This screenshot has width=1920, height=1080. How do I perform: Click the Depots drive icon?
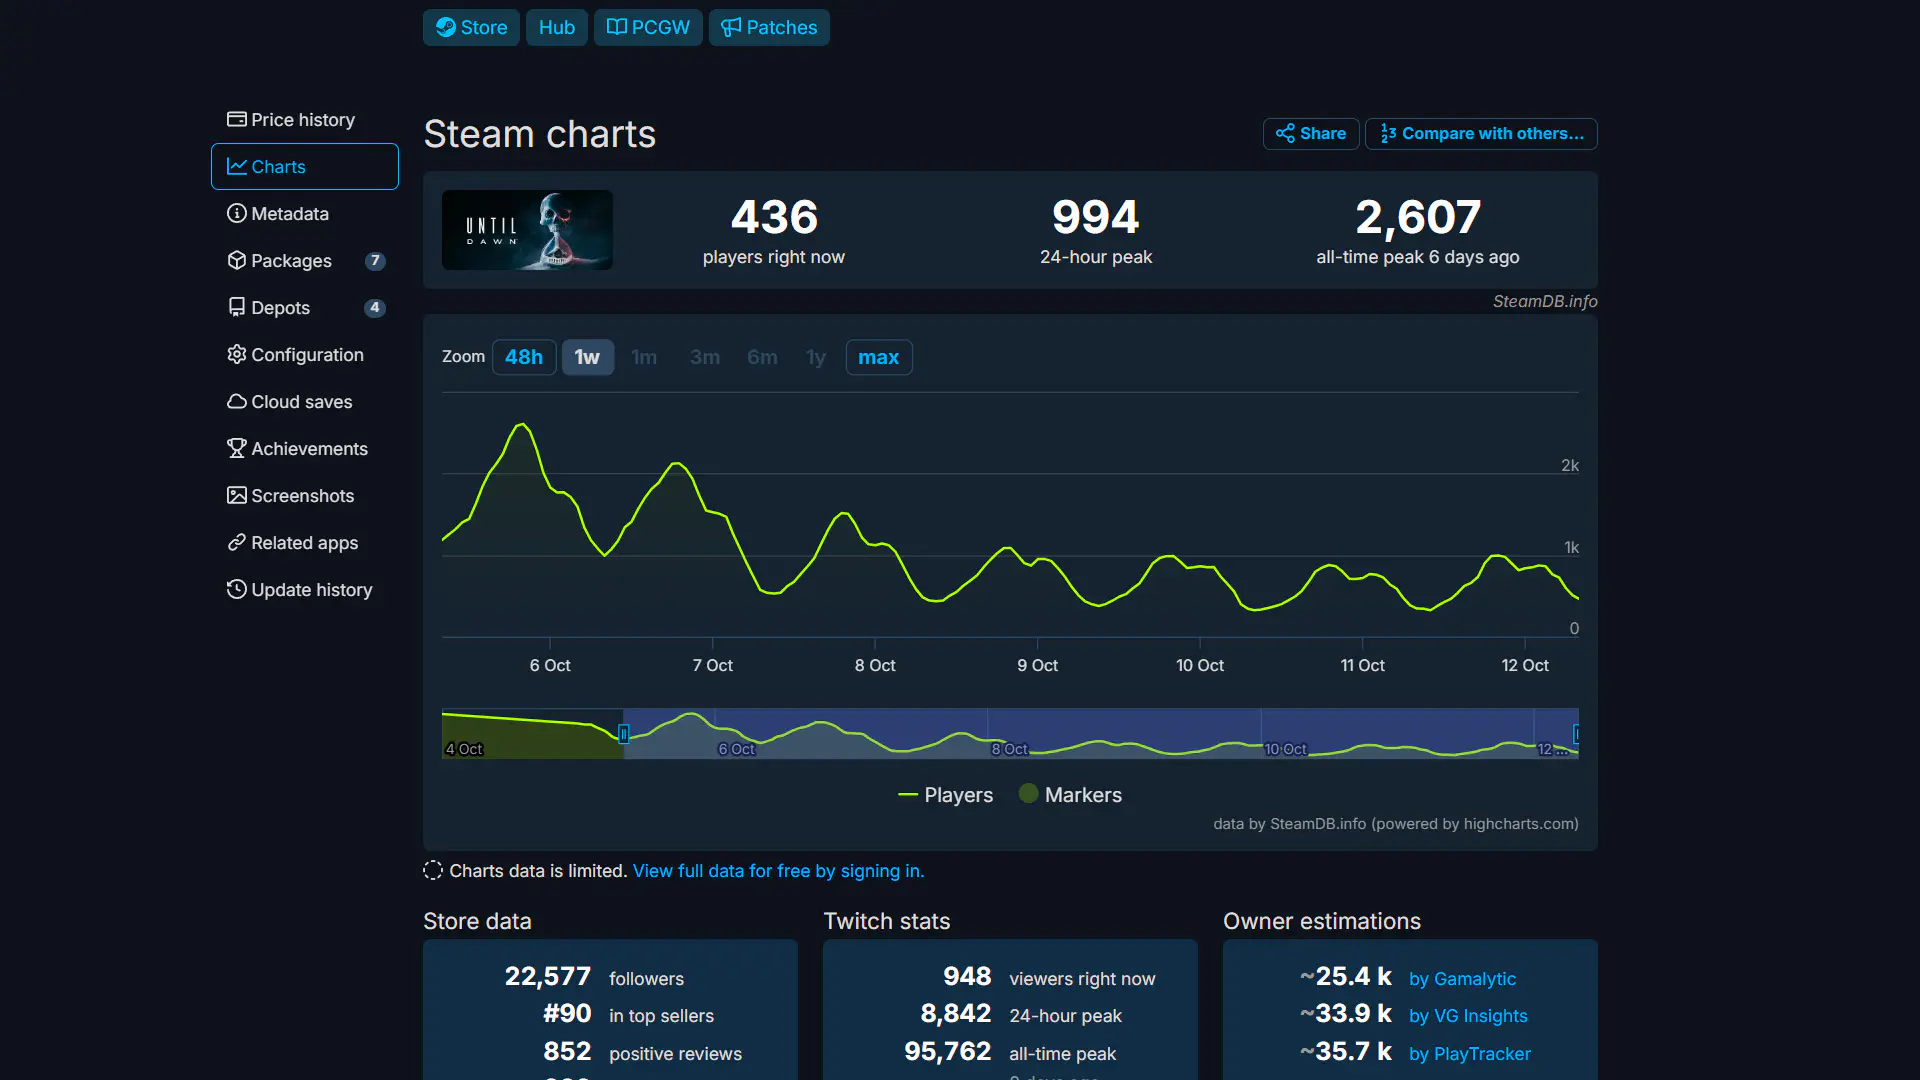click(x=237, y=307)
